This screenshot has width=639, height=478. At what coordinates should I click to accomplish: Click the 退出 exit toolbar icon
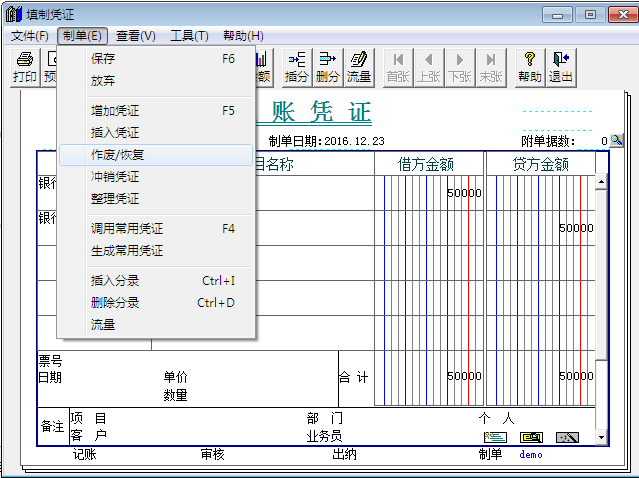coord(561,67)
